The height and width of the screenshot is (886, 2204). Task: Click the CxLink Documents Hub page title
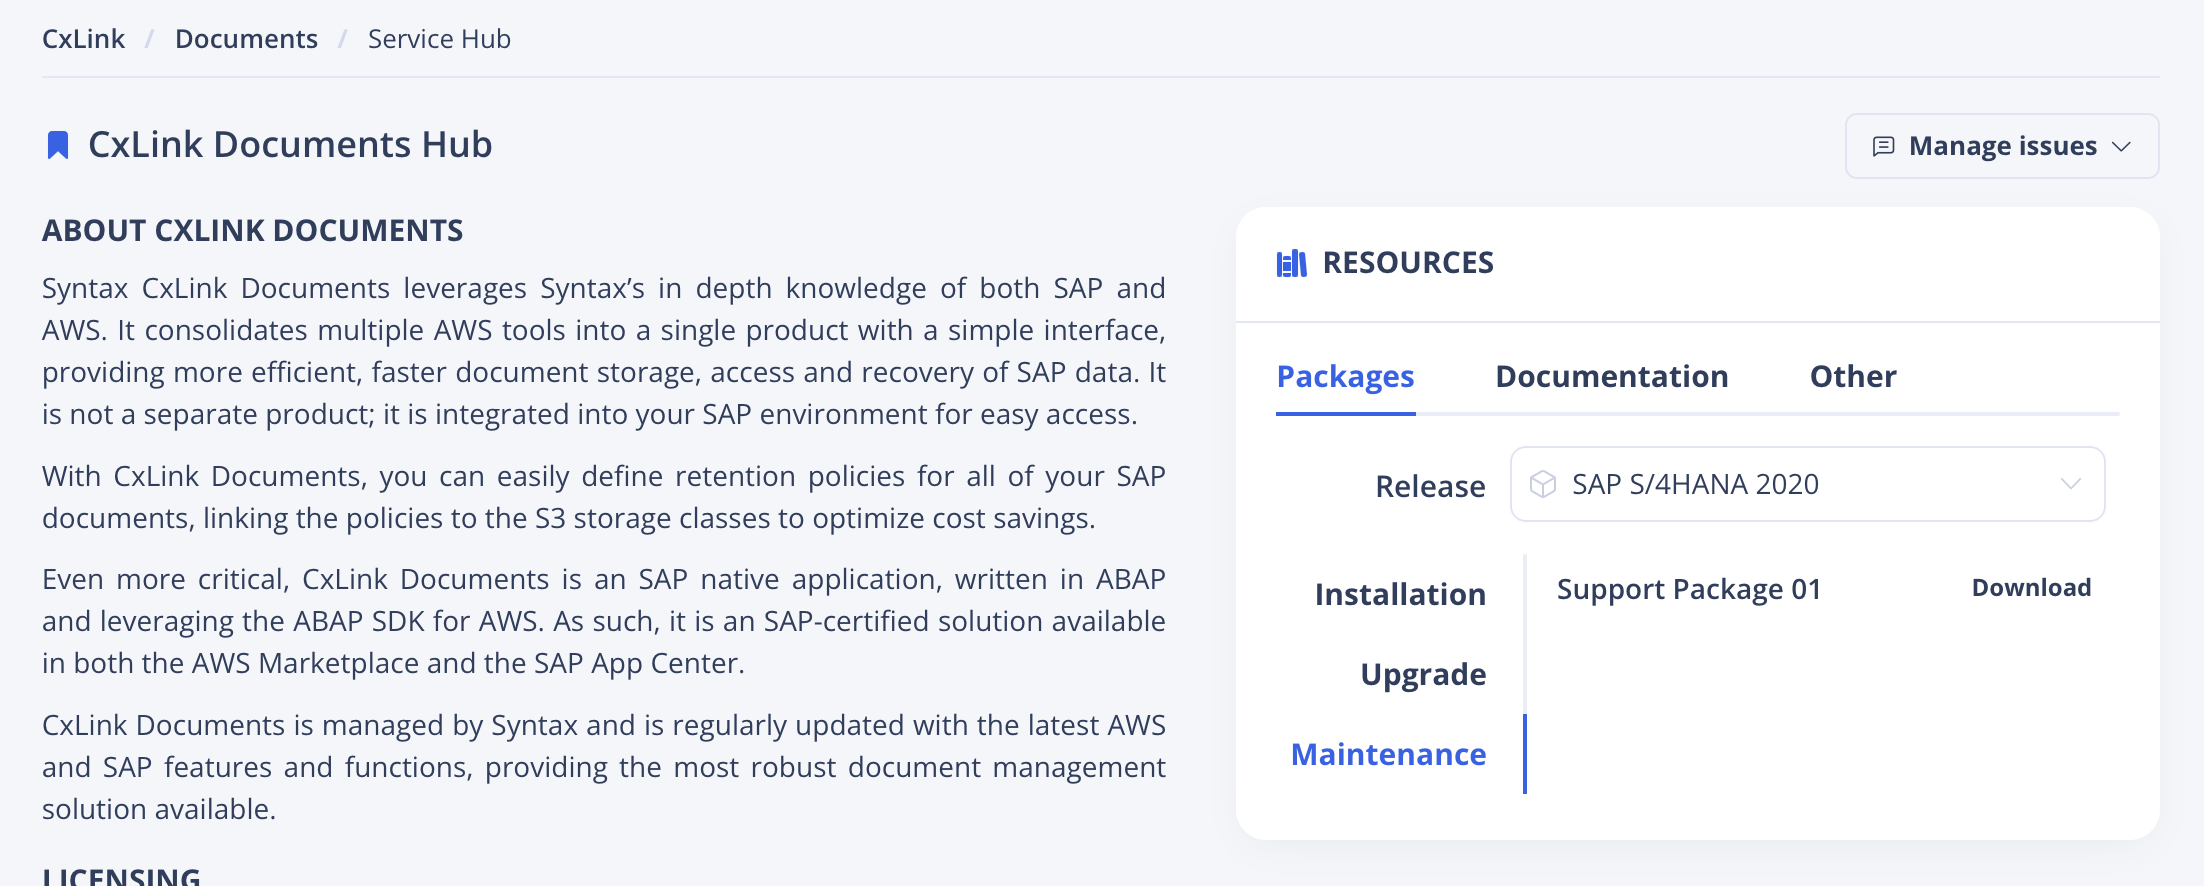point(290,145)
